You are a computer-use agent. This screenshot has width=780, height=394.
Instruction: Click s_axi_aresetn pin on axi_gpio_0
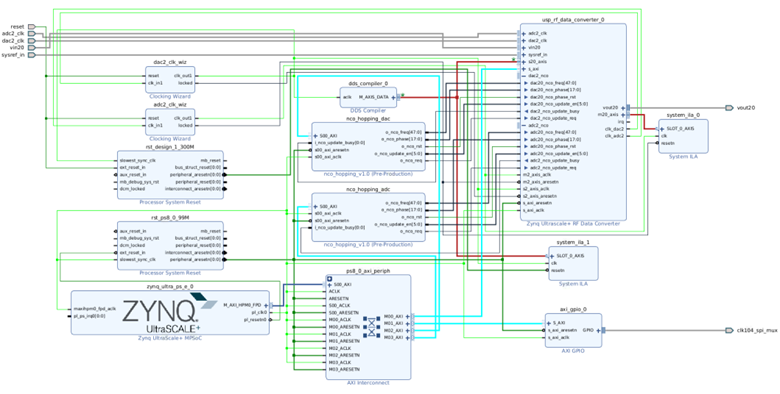coord(562,330)
